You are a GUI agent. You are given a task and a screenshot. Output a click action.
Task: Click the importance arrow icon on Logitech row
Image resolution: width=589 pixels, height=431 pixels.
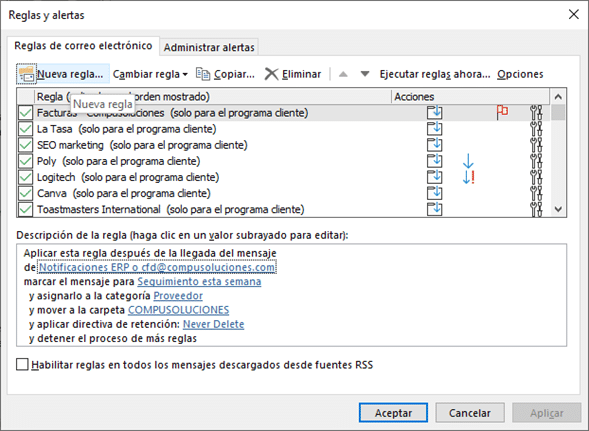point(468,177)
